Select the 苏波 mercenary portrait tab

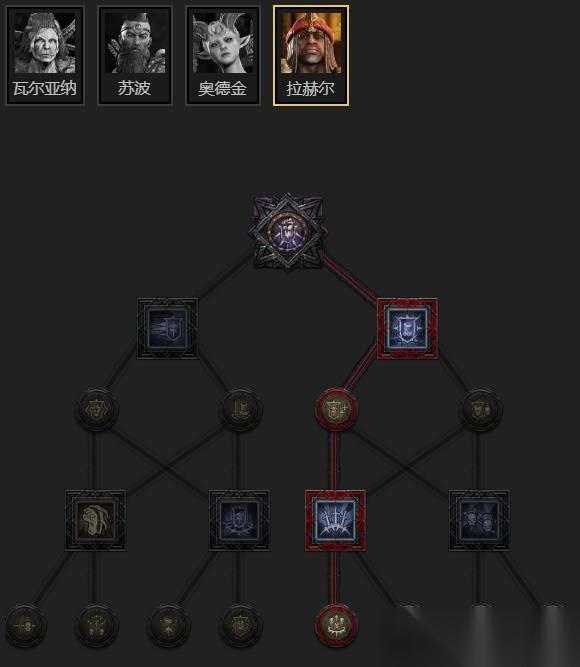click(135, 56)
